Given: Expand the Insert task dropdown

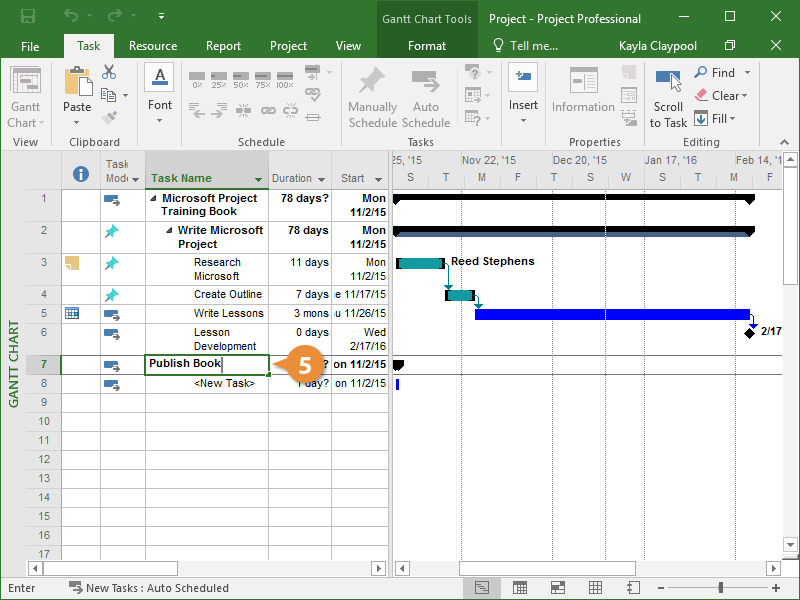Looking at the screenshot, I should (x=523, y=121).
